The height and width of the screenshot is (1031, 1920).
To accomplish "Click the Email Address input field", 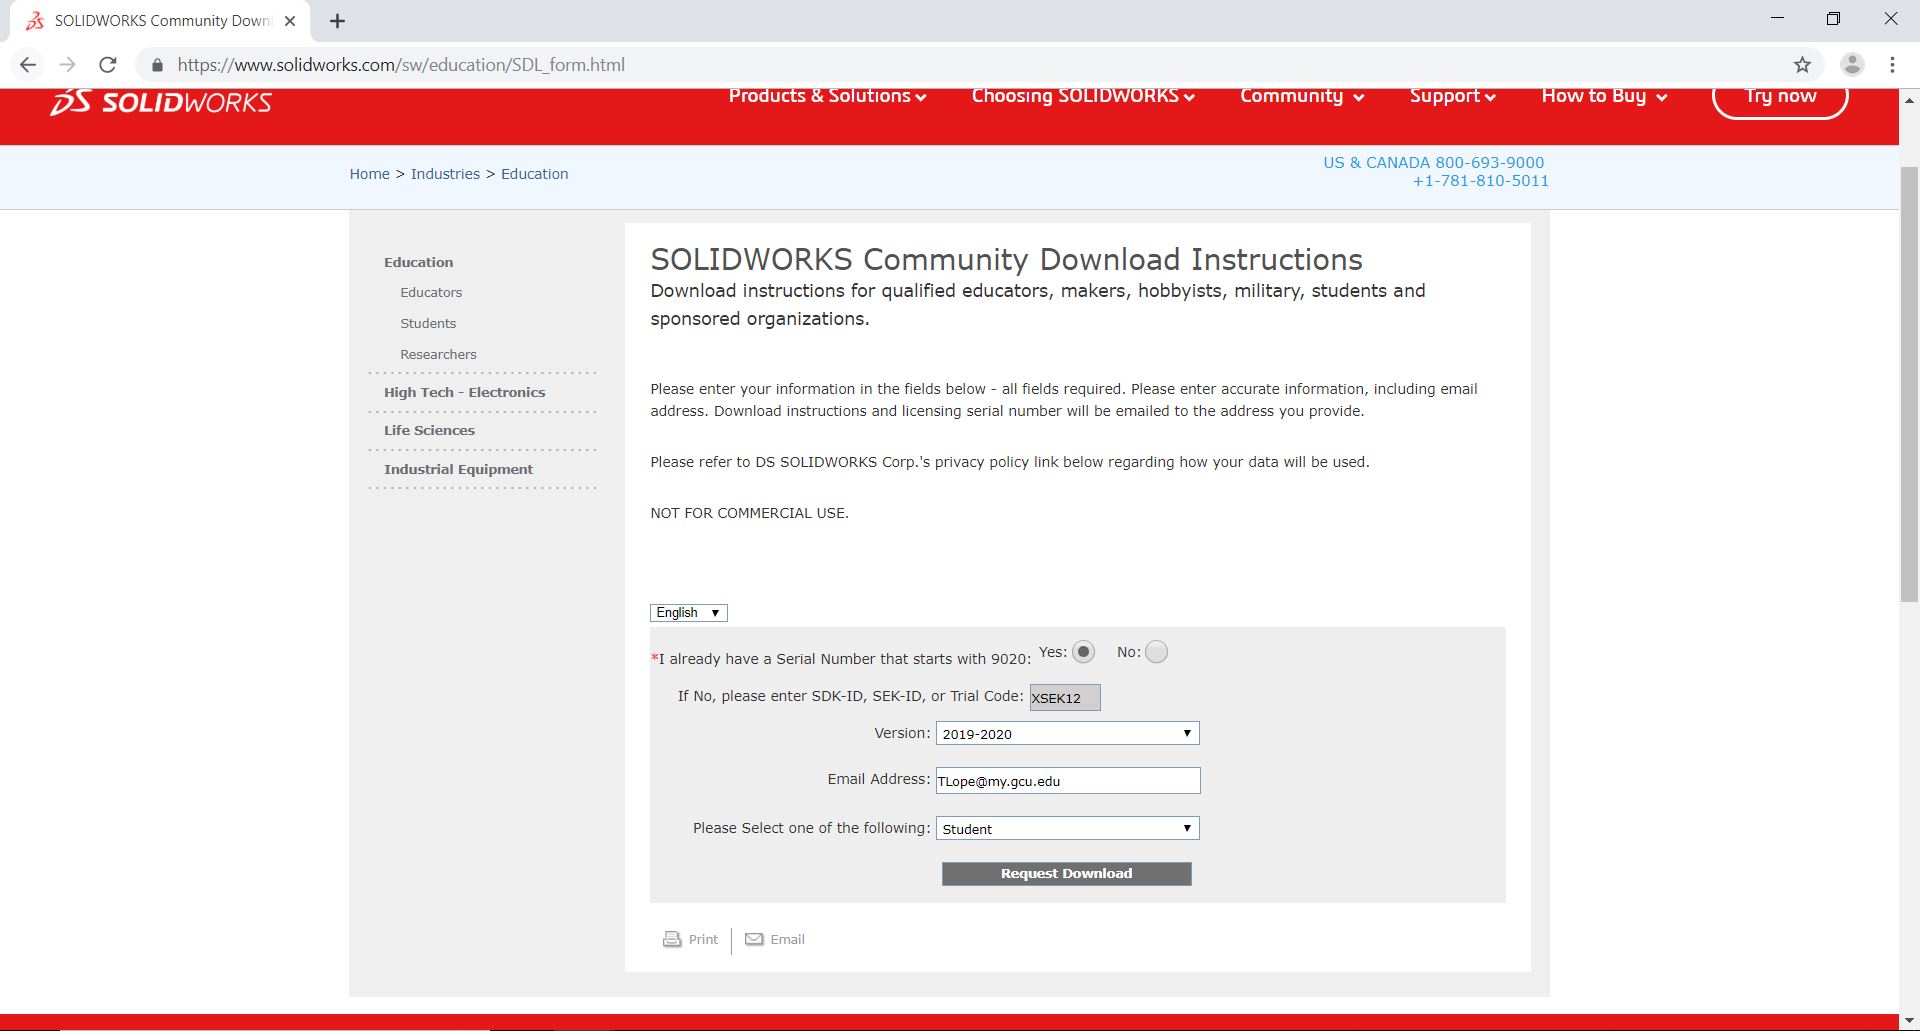I will pyautogui.click(x=1068, y=781).
